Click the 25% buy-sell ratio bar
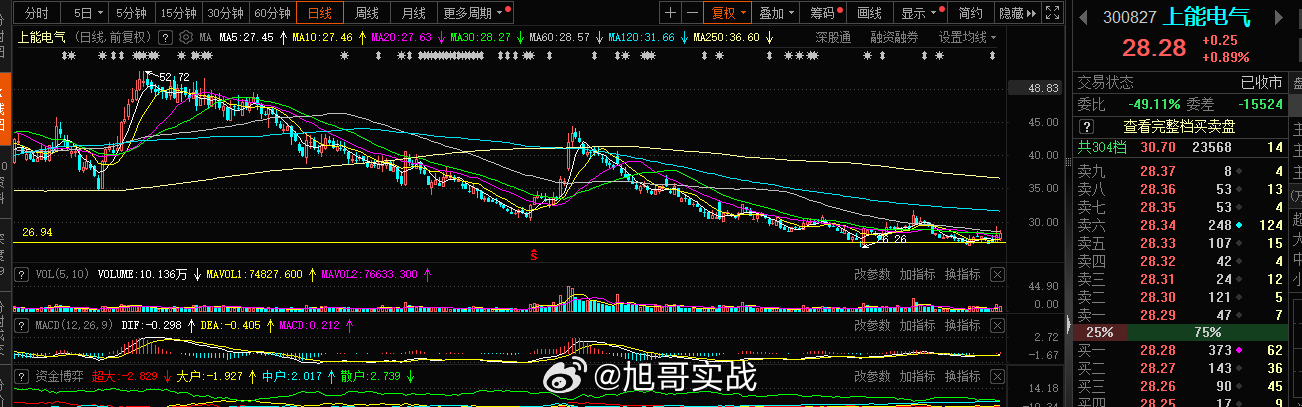This screenshot has height=407, width=1302. point(1100,331)
